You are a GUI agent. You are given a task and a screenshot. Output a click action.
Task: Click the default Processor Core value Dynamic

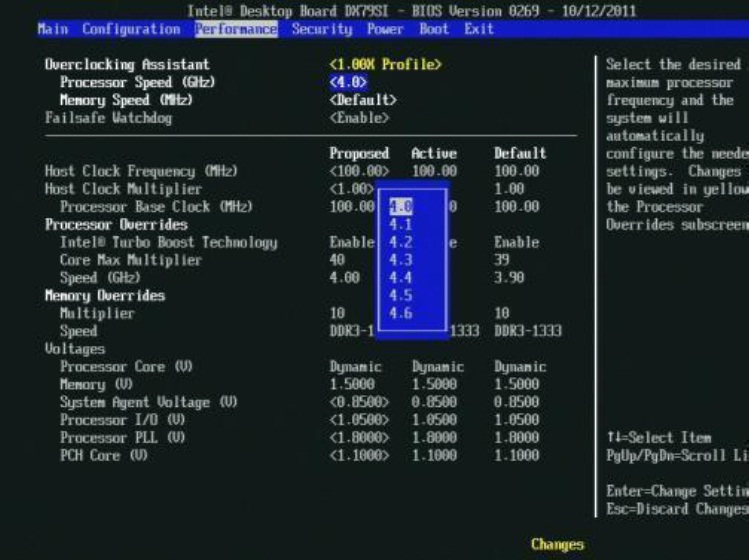coord(520,366)
